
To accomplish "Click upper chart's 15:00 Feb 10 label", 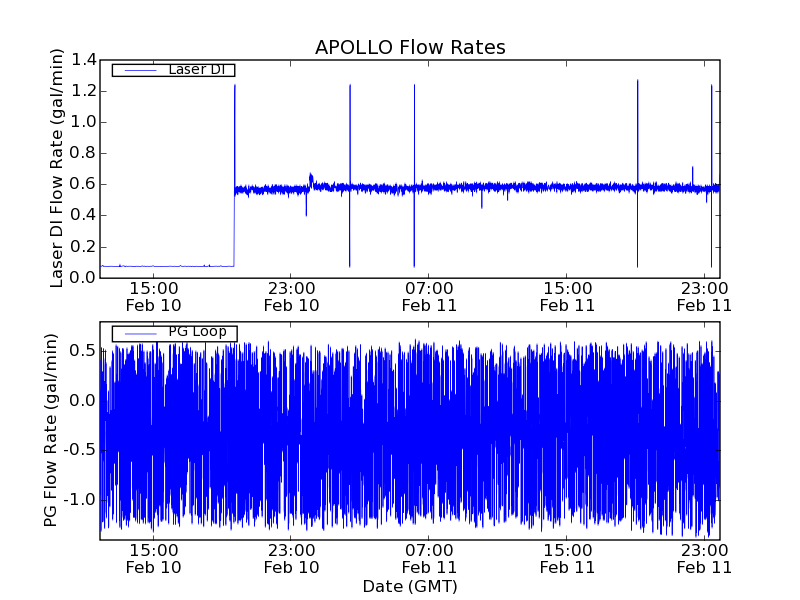I will point(154,297).
